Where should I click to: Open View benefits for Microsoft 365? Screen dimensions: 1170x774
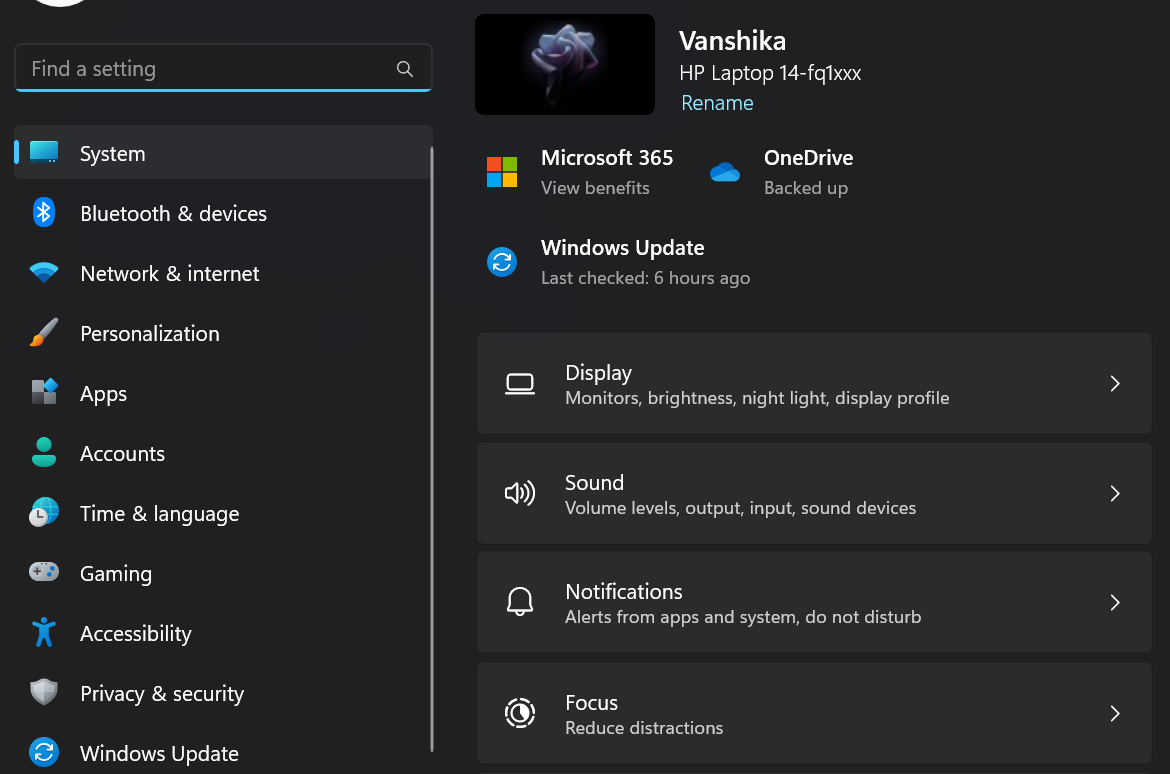(x=595, y=188)
